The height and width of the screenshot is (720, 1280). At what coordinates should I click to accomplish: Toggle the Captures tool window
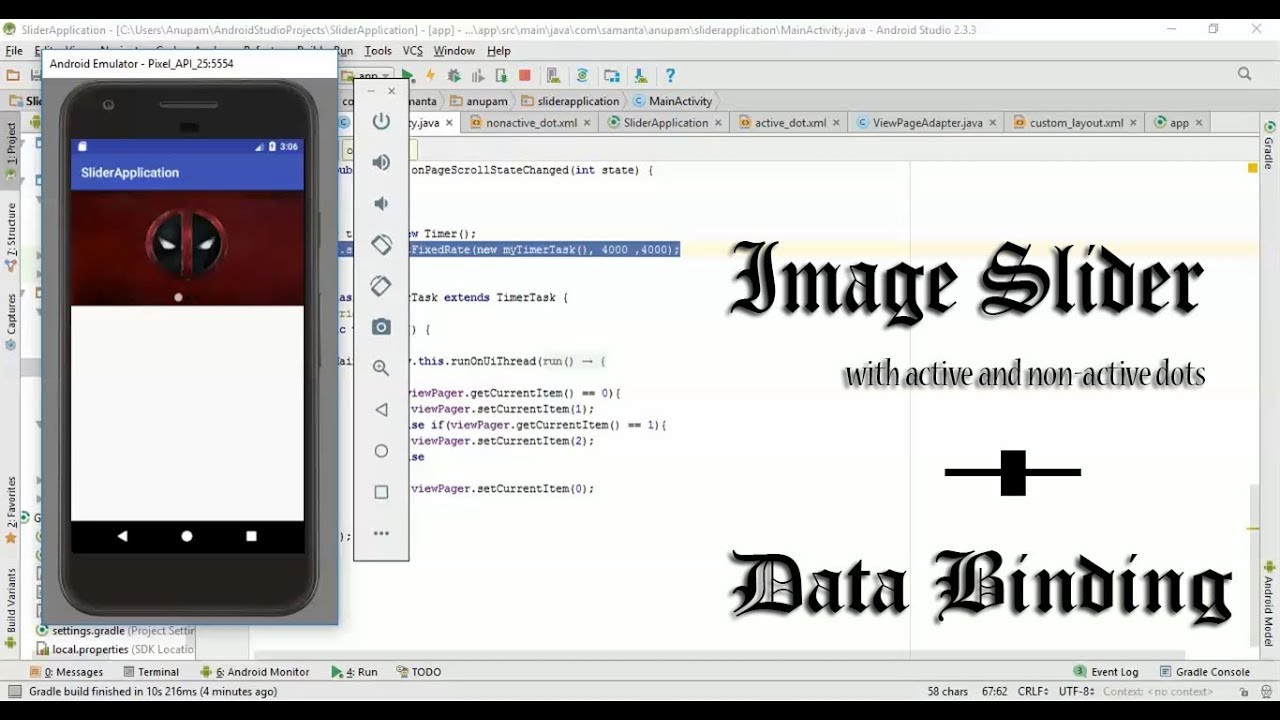pos(11,320)
